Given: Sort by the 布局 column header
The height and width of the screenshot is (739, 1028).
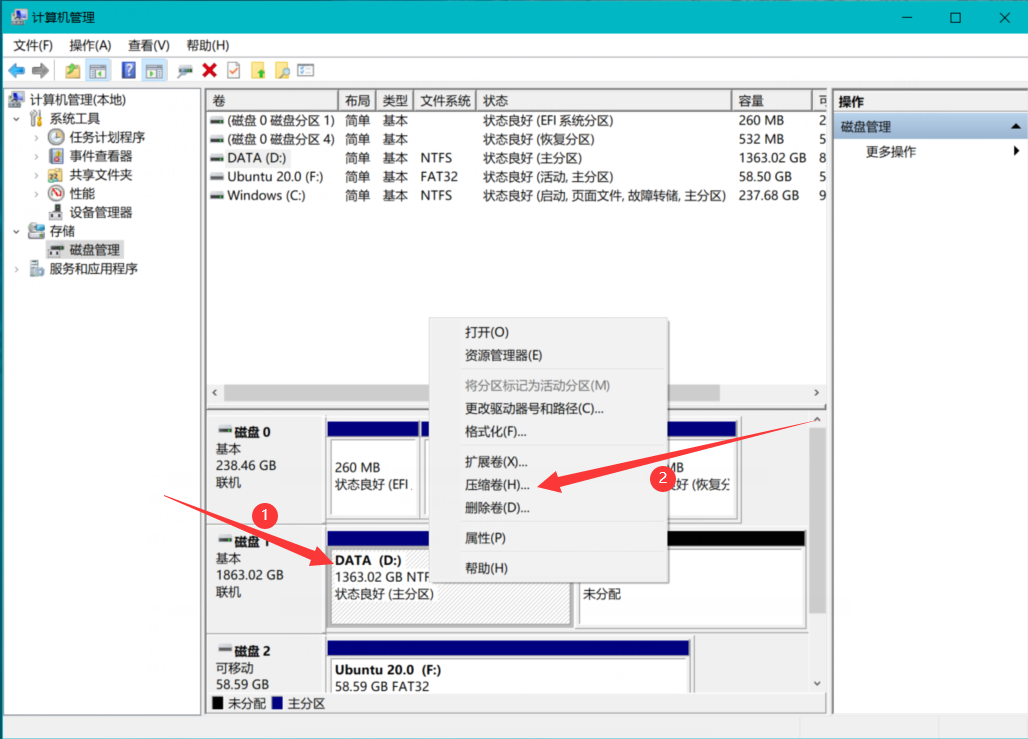Looking at the screenshot, I should pyautogui.click(x=357, y=100).
